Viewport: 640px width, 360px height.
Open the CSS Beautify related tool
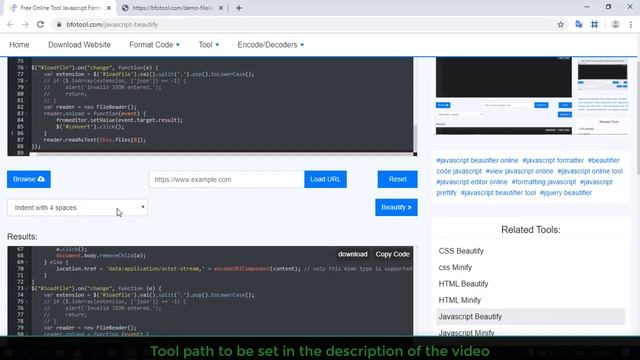[x=461, y=251]
